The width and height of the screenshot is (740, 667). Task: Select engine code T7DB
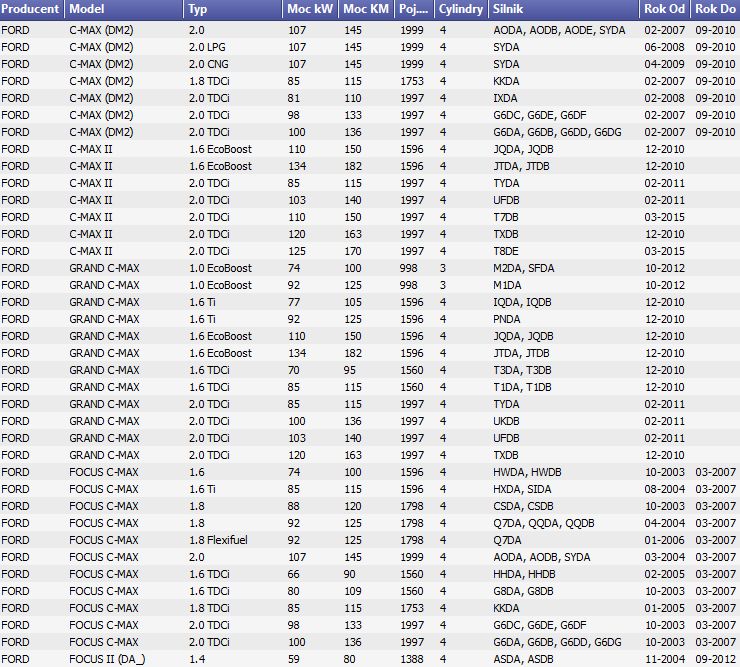[506, 217]
